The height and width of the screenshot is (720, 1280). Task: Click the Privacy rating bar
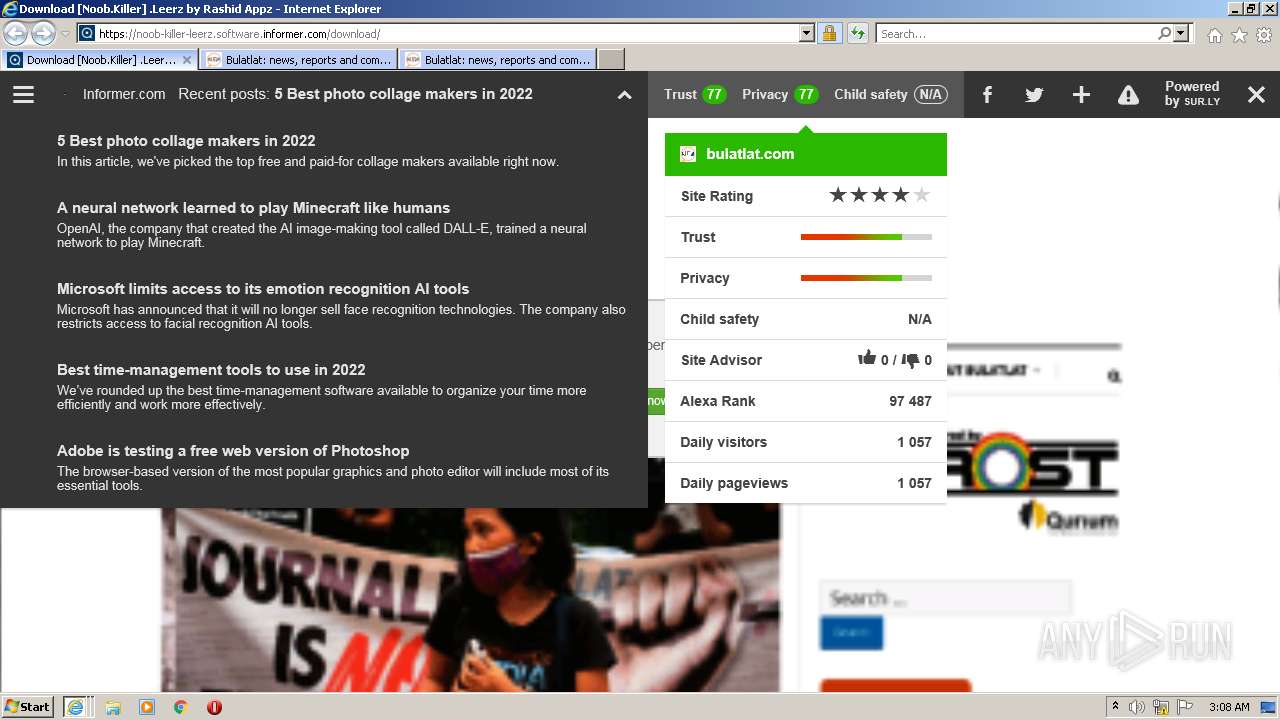[866, 278]
